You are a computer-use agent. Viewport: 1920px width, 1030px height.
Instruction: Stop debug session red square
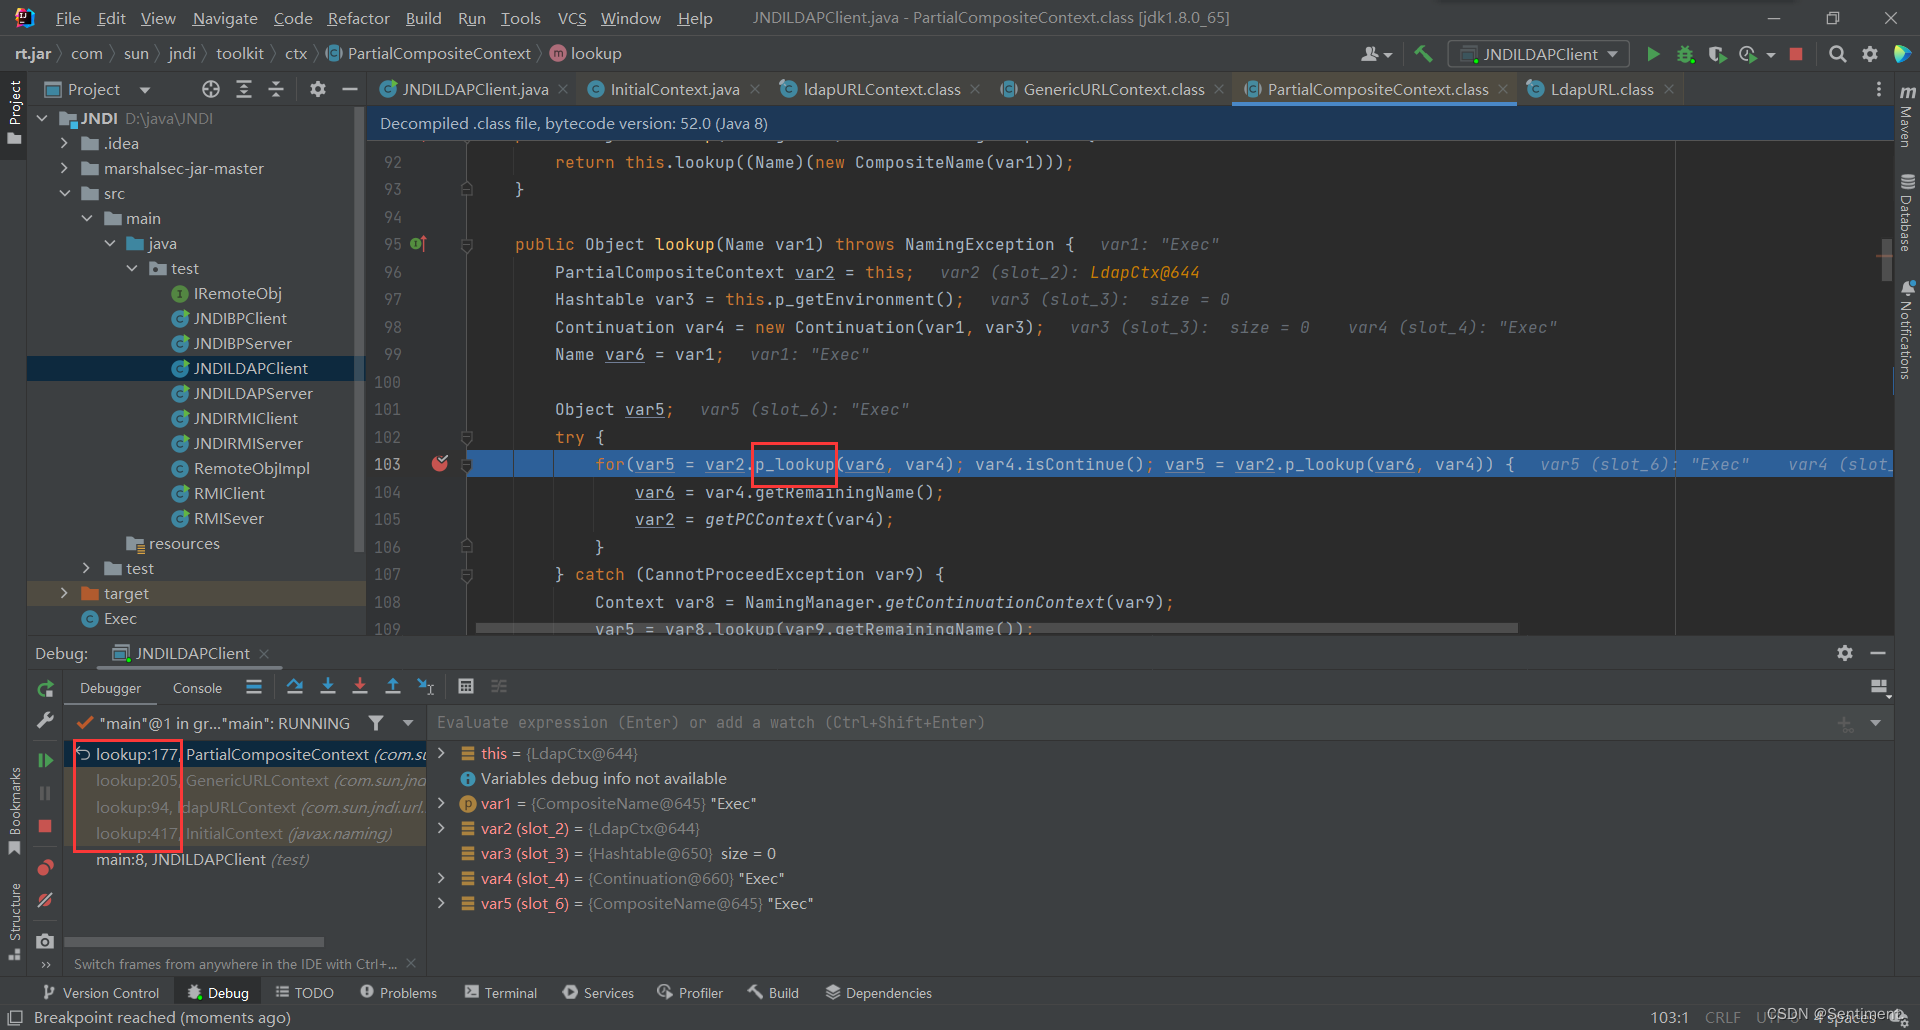(45, 826)
